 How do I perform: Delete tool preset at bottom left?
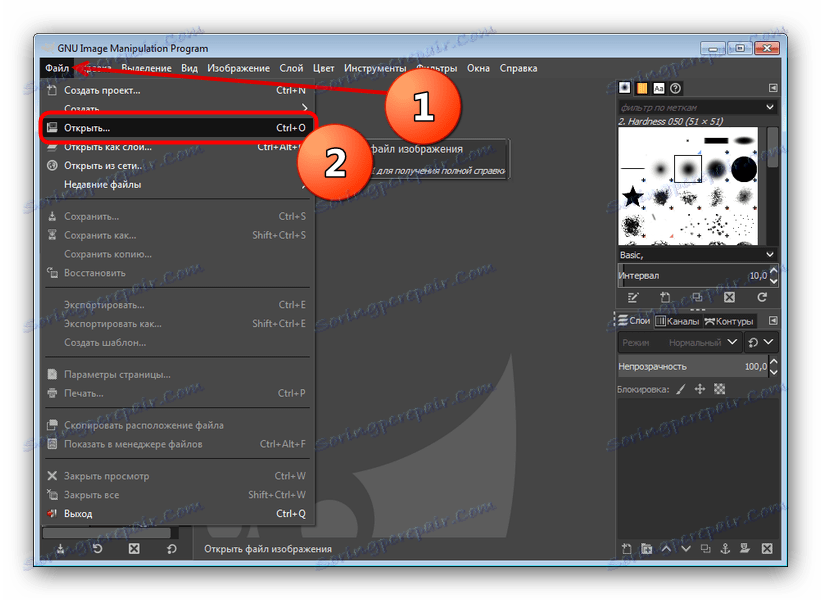pos(134,549)
